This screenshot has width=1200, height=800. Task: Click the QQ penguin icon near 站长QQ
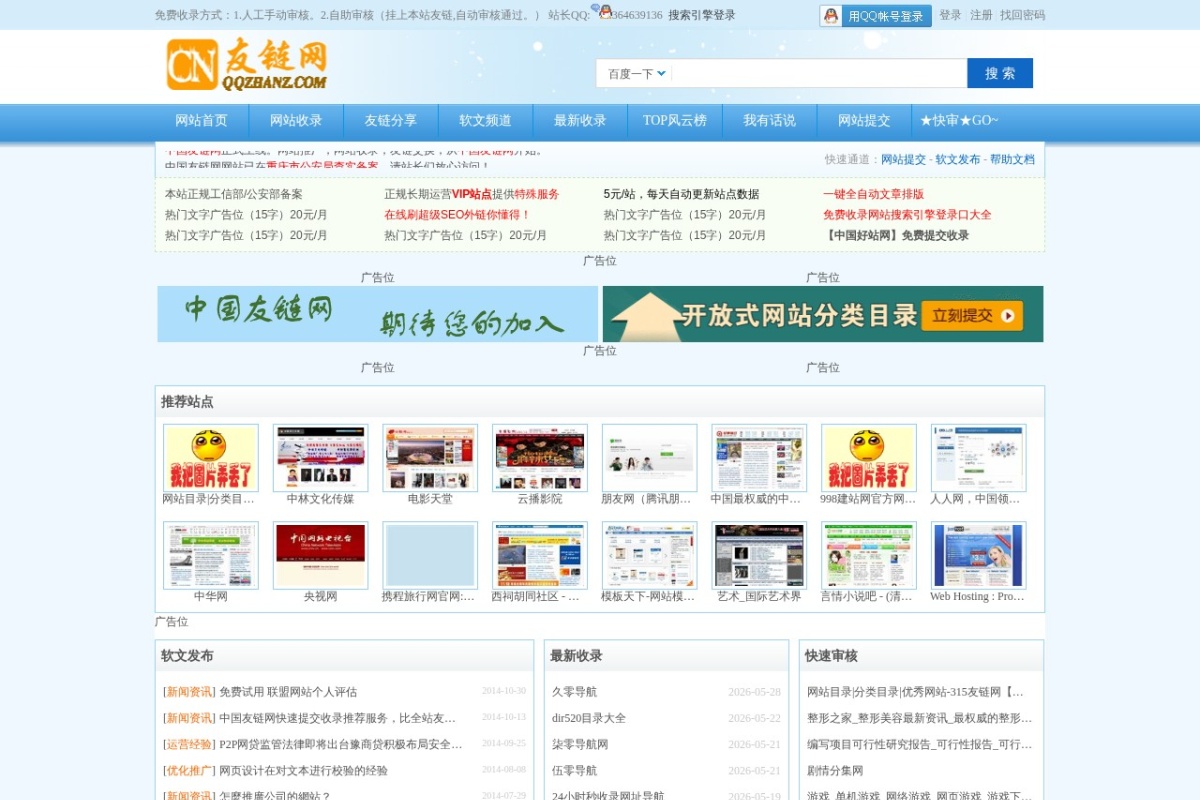coord(602,12)
